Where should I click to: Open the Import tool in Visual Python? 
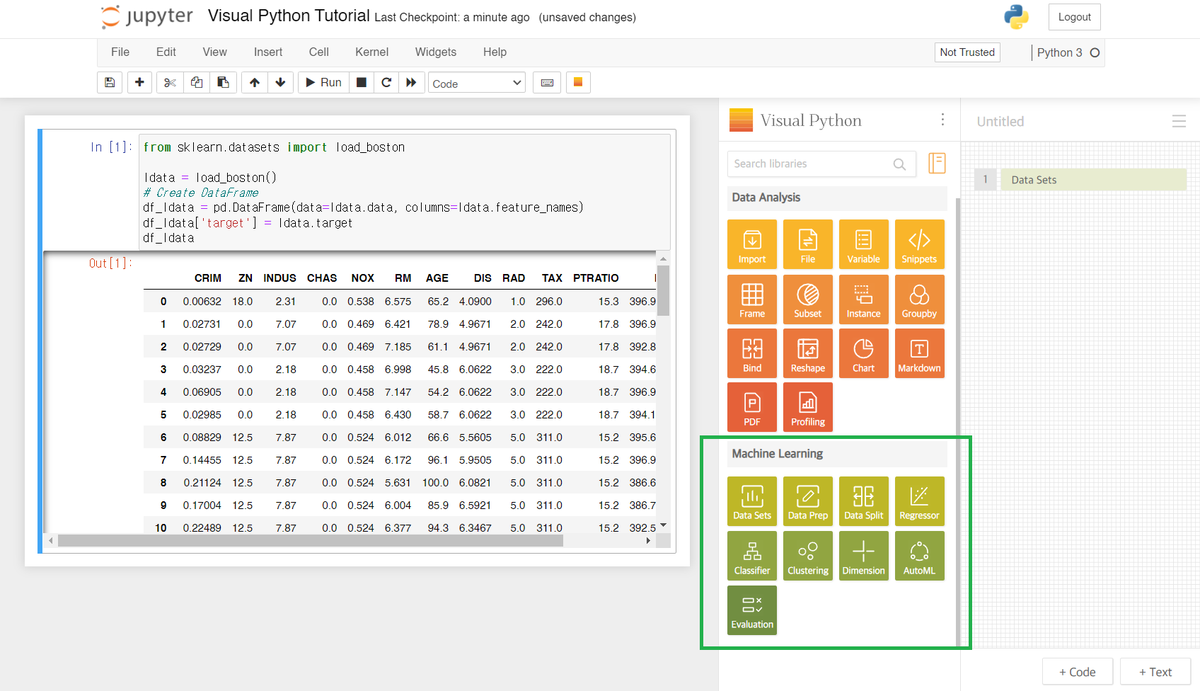pyautogui.click(x=752, y=244)
